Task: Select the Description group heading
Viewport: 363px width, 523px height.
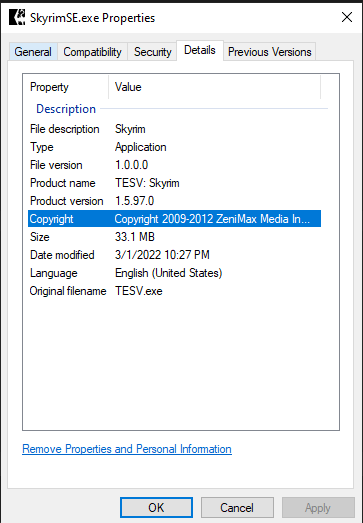Action: 66,109
